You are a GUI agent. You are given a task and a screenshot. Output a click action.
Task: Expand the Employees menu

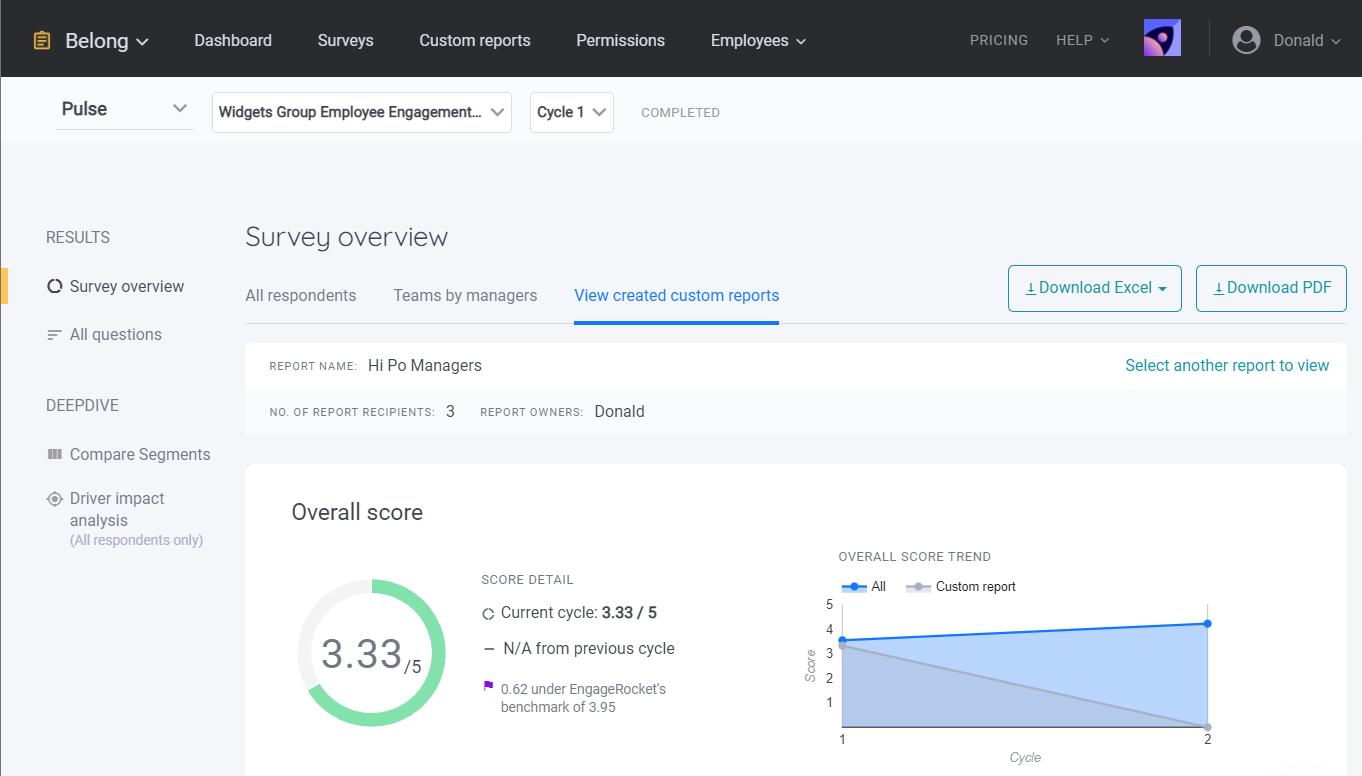pyautogui.click(x=759, y=41)
